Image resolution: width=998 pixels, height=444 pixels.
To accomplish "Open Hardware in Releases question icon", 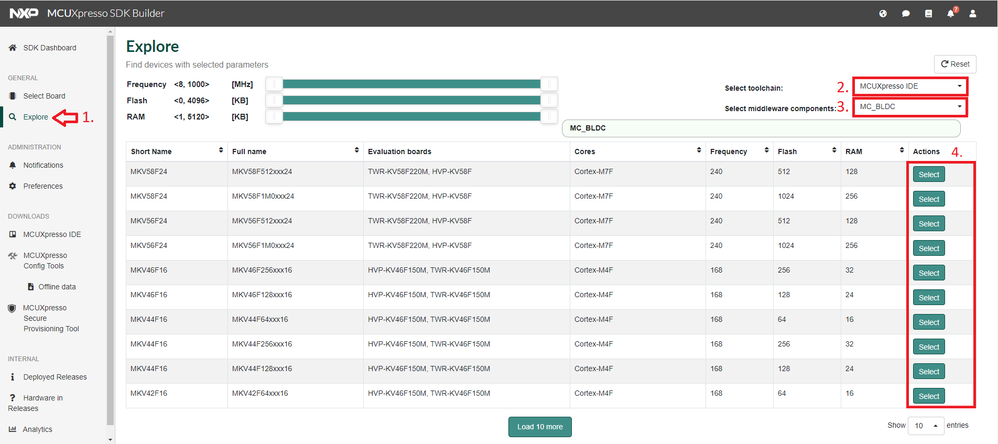I will 12,398.
